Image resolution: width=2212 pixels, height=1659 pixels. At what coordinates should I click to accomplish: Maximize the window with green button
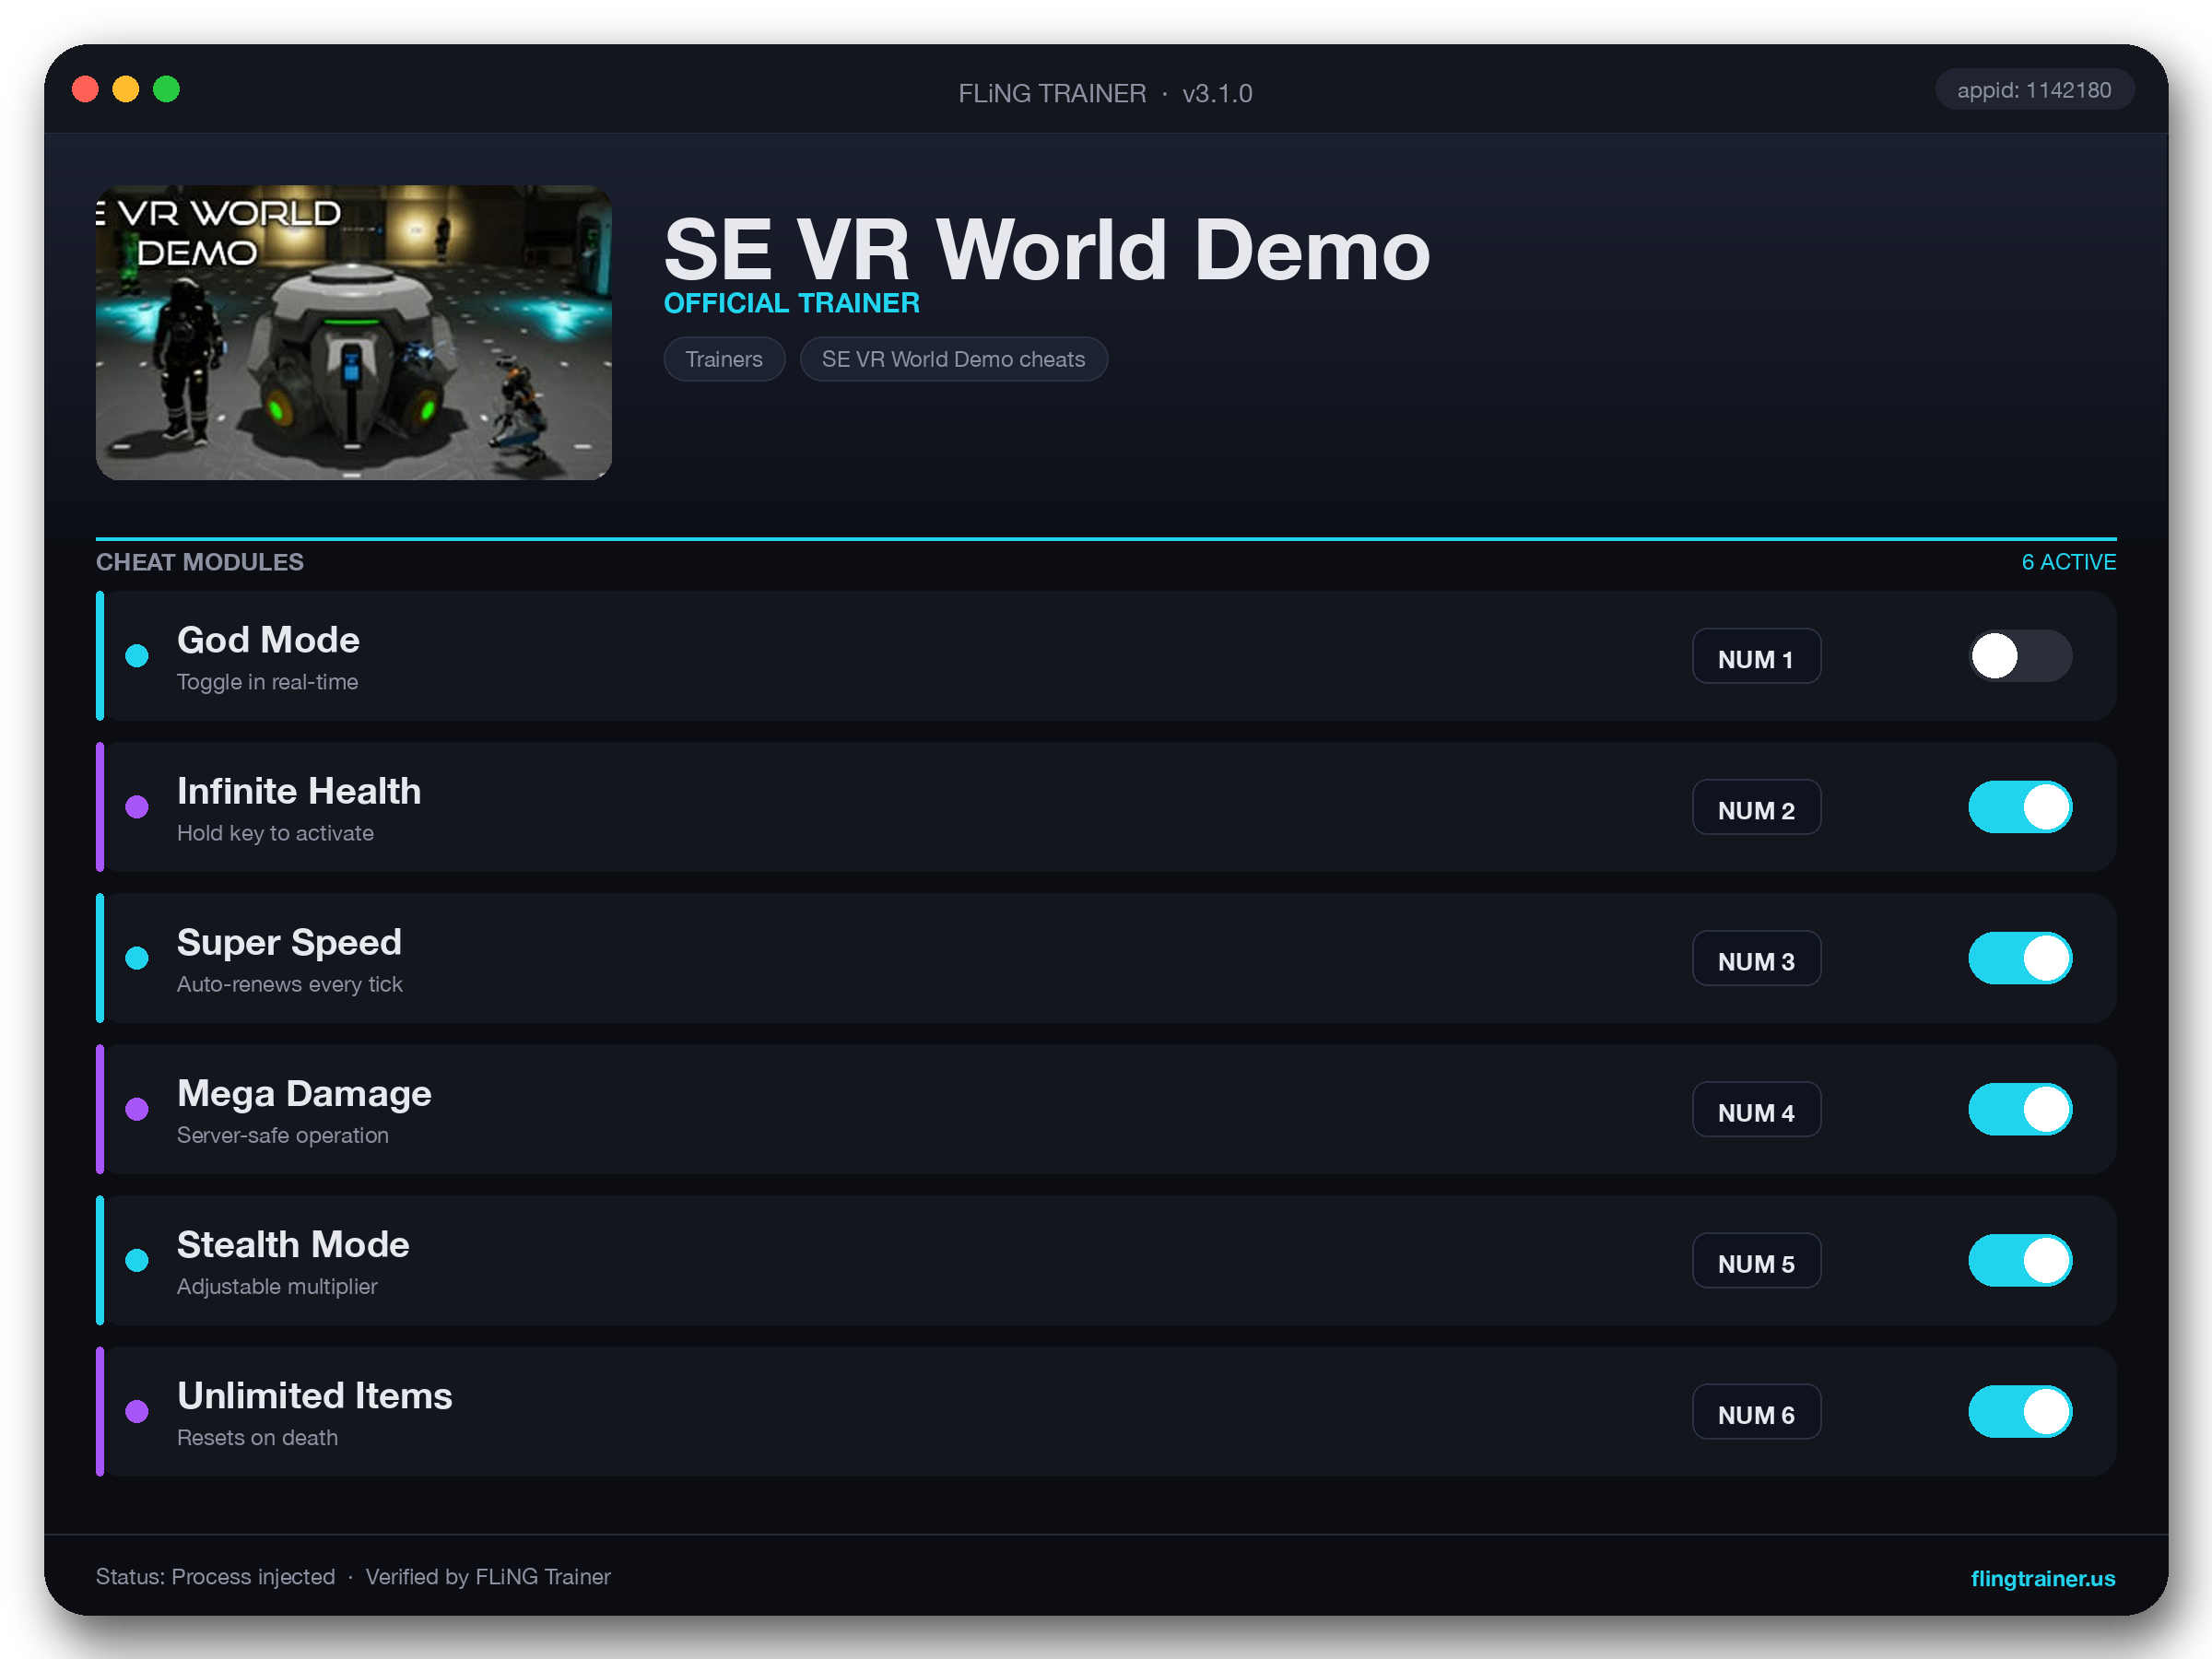tap(166, 89)
